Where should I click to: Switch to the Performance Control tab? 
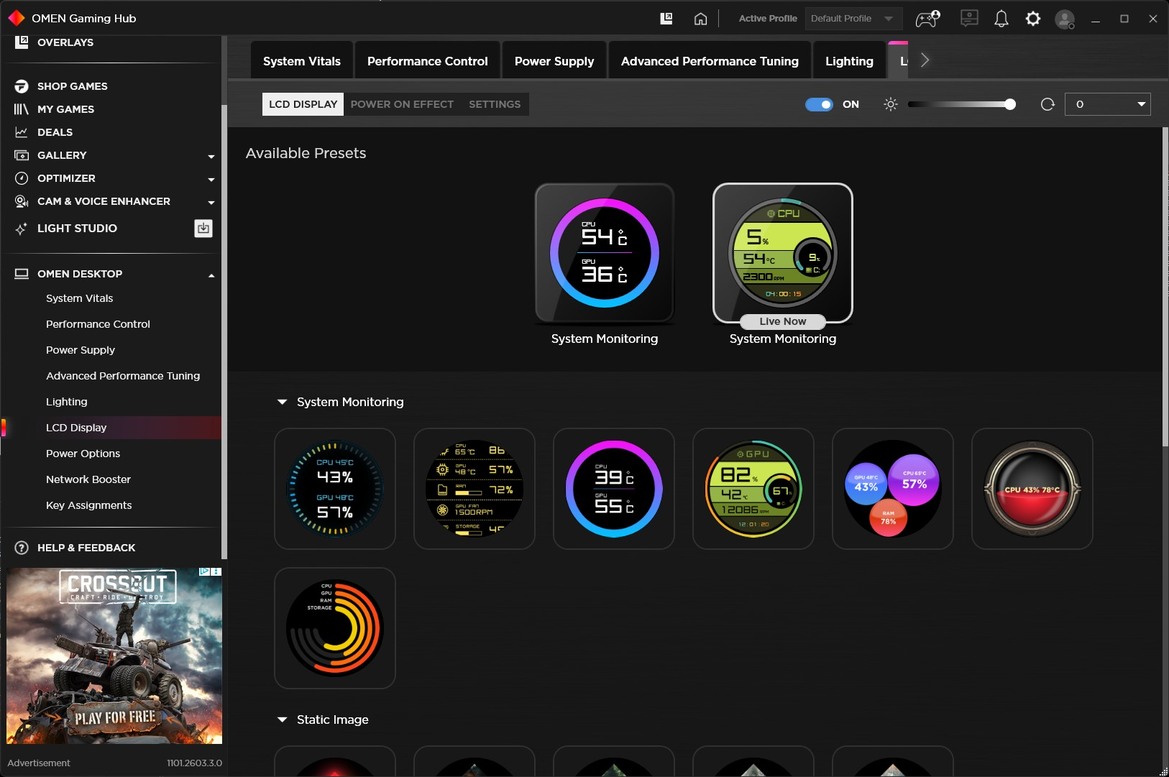427,61
